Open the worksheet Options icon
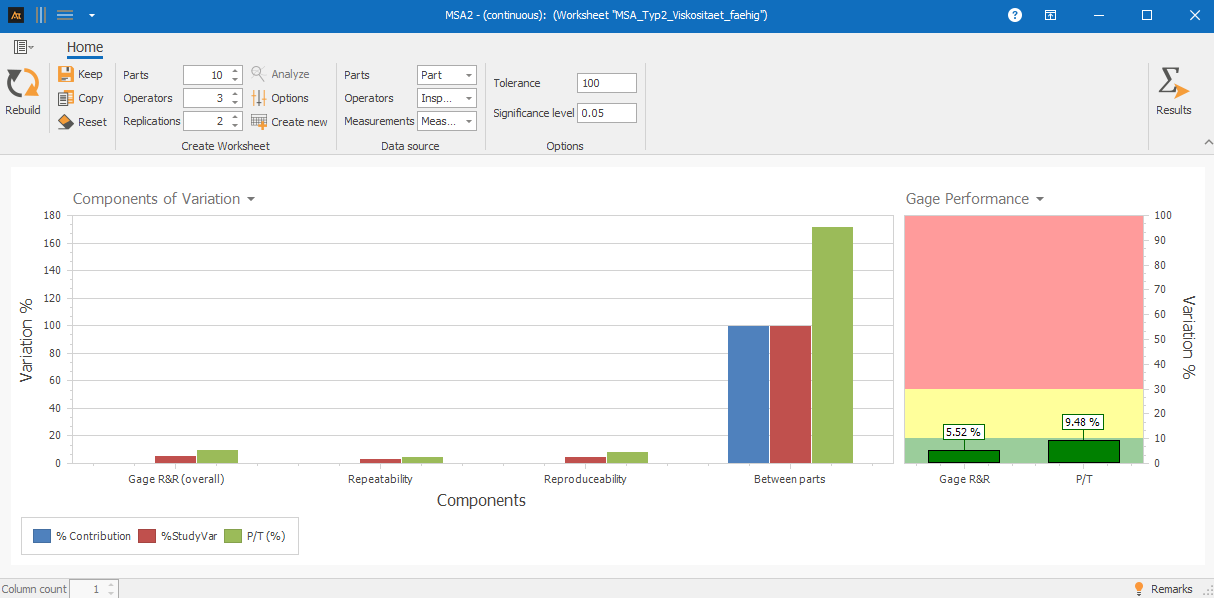Image resolution: width=1214 pixels, height=598 pixels. (259, 98)
